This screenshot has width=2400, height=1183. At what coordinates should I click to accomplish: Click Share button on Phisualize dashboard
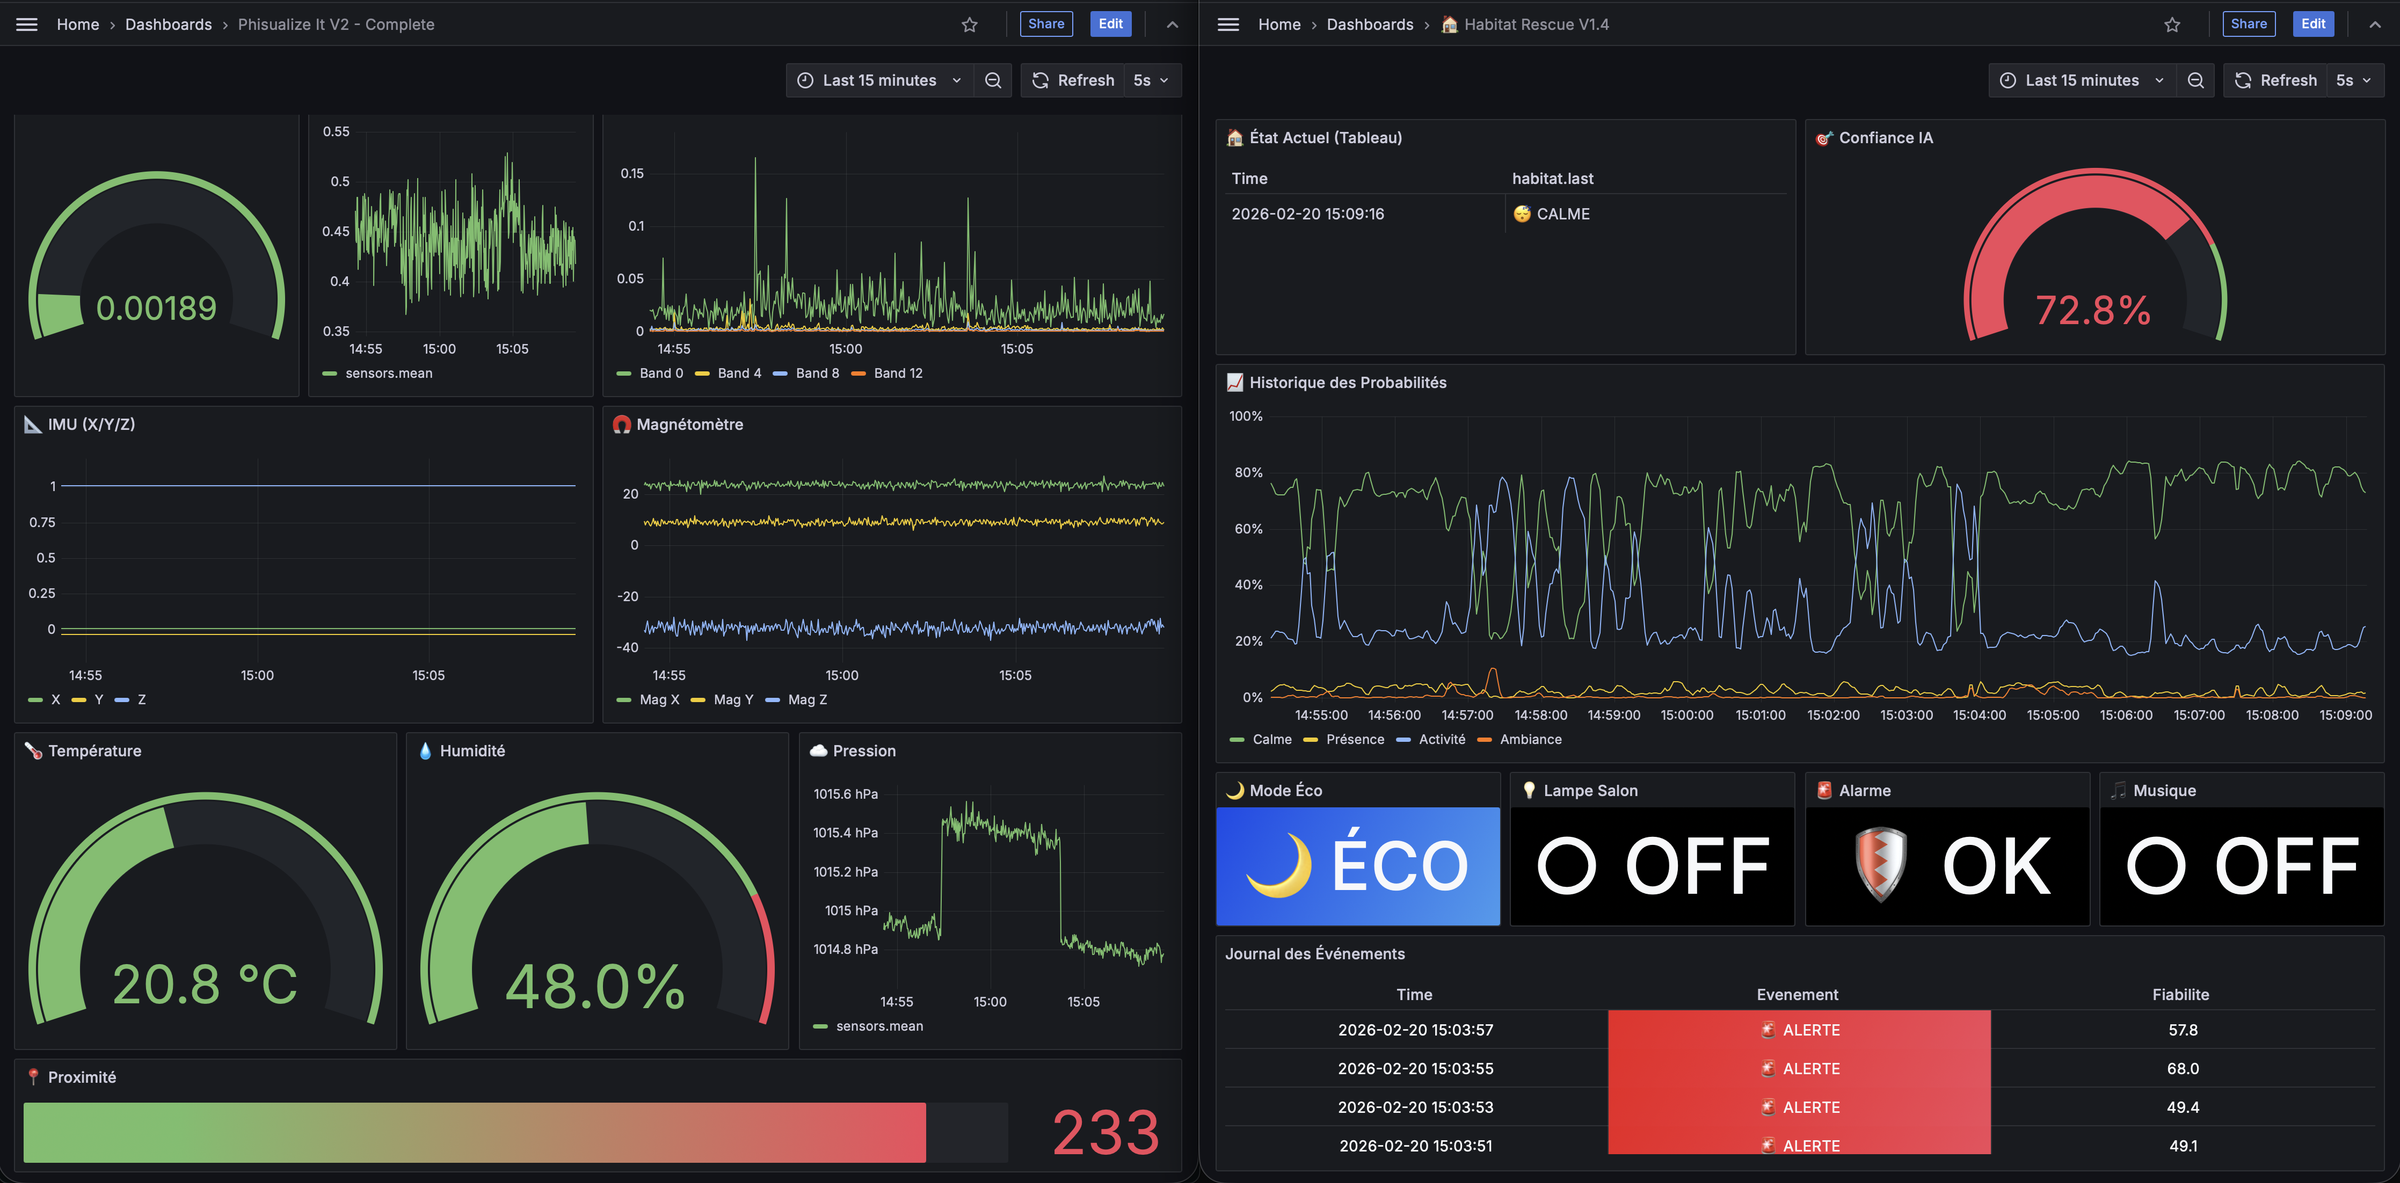click(x=1046, y=24)
